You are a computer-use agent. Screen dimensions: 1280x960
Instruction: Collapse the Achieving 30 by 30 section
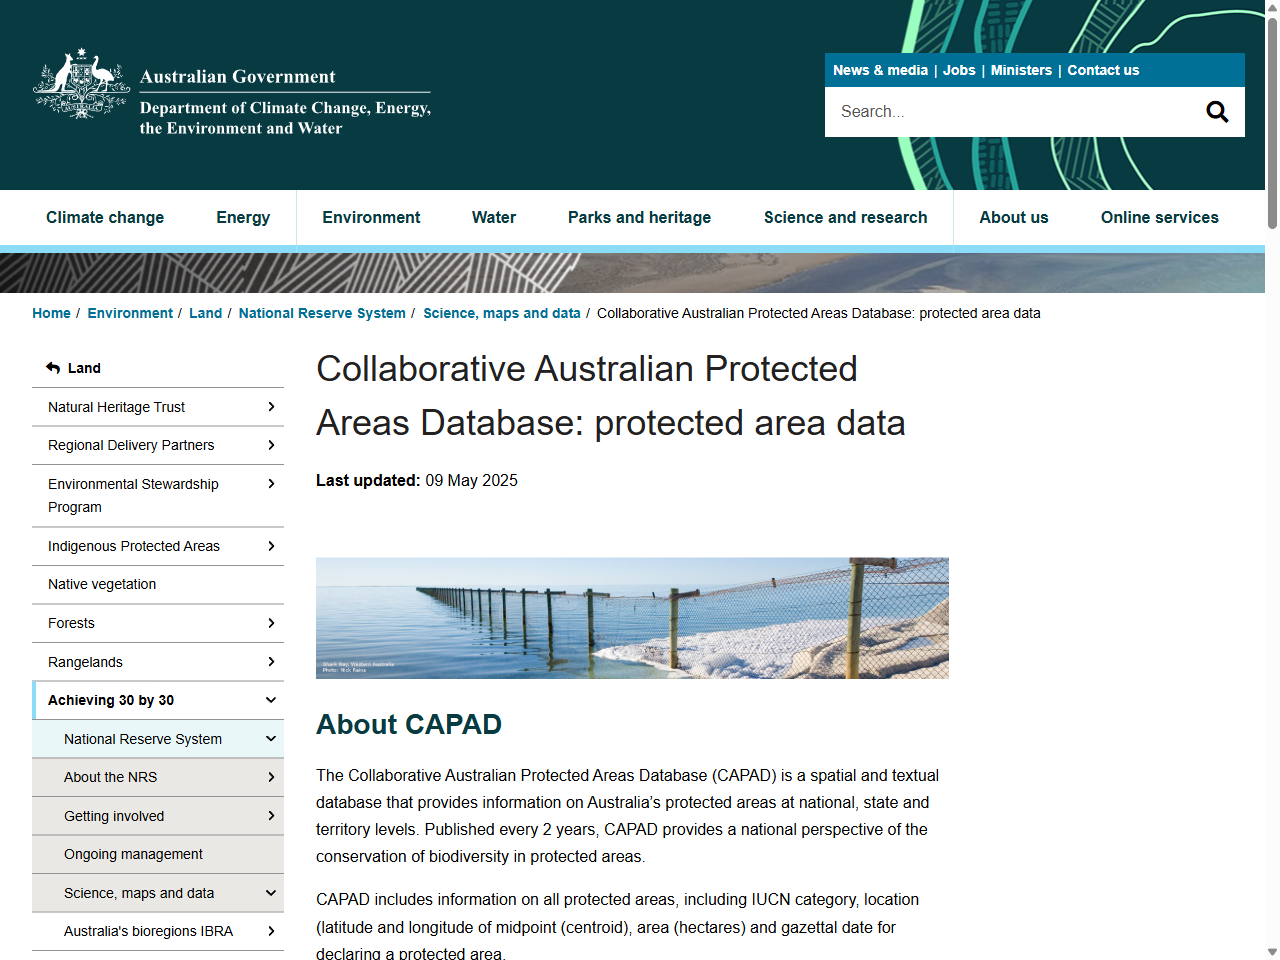[x=271, y=700]
